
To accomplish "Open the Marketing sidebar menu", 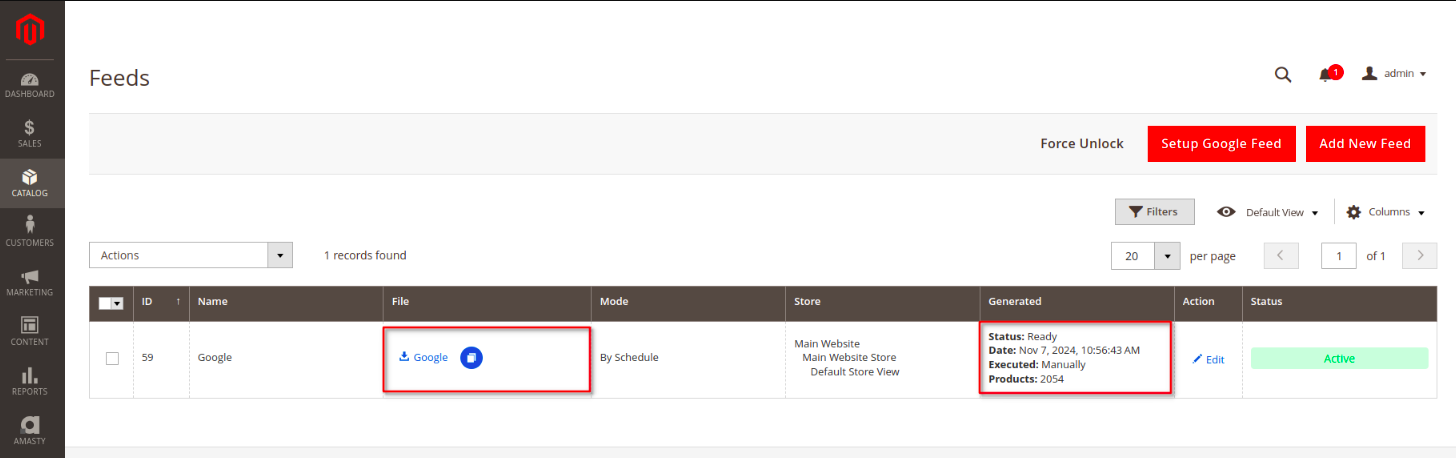I will point(30,282).
